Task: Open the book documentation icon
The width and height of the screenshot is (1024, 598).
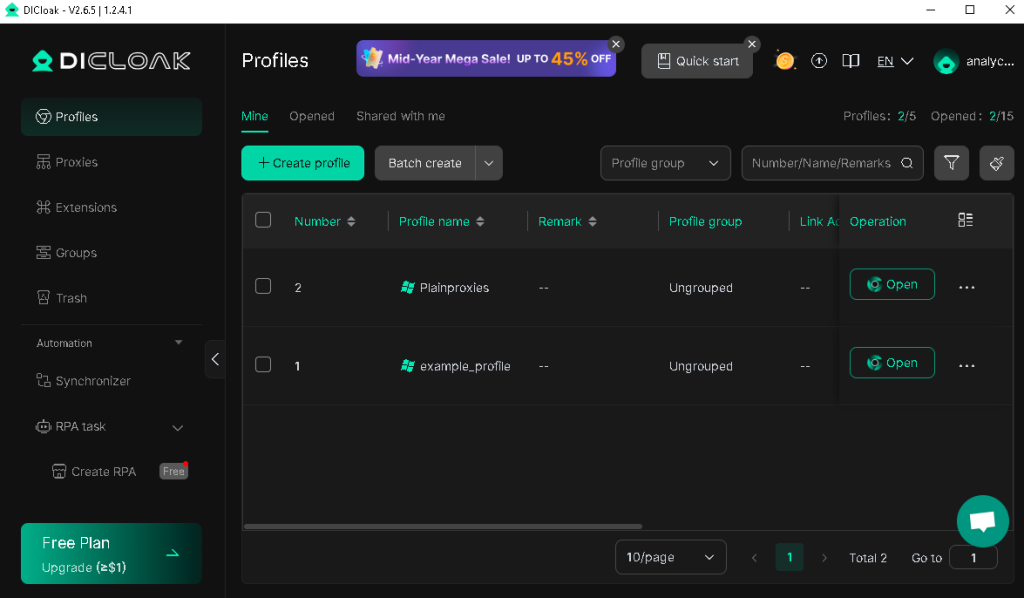Action: pos(850,61)
